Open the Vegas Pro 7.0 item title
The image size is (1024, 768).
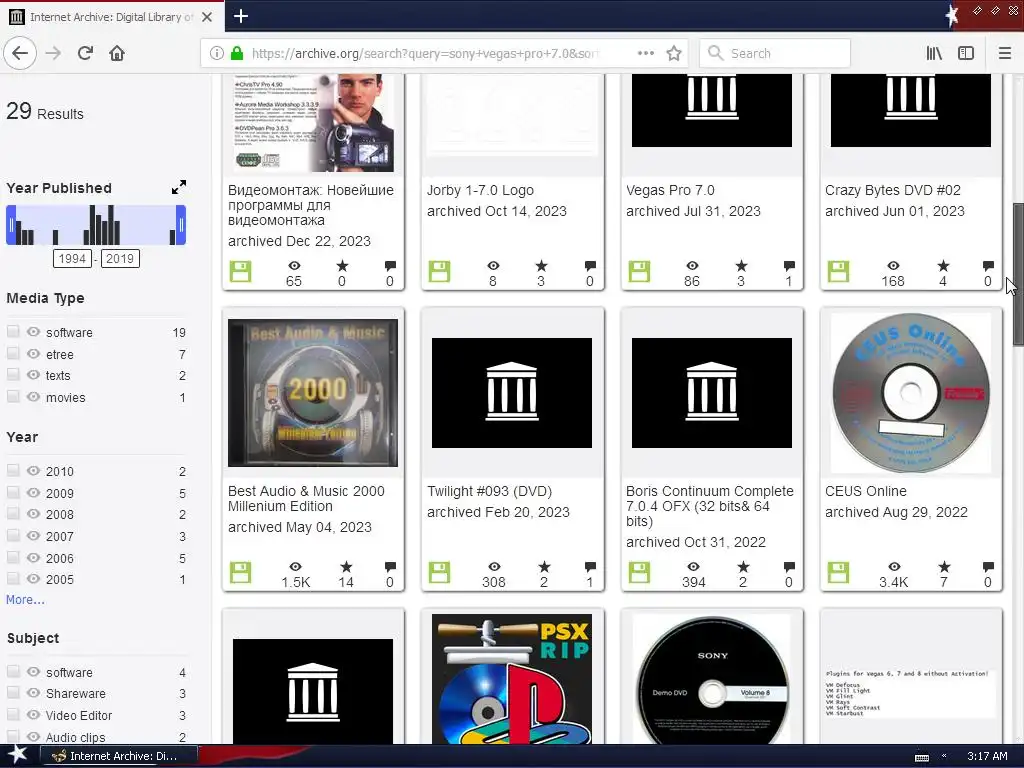(x=670, y=190)
